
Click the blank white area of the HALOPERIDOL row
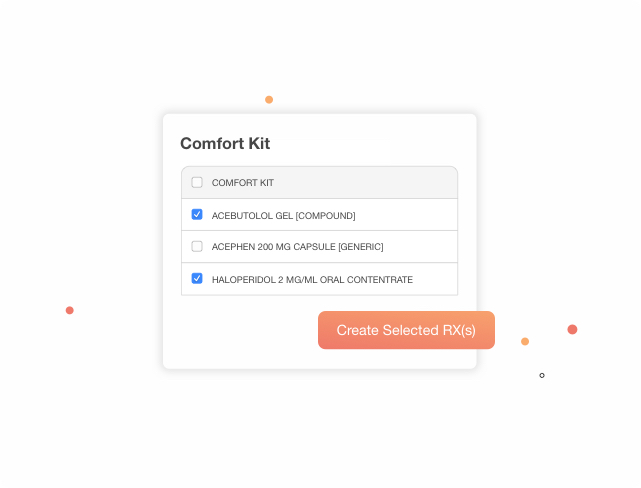point(435,280)
